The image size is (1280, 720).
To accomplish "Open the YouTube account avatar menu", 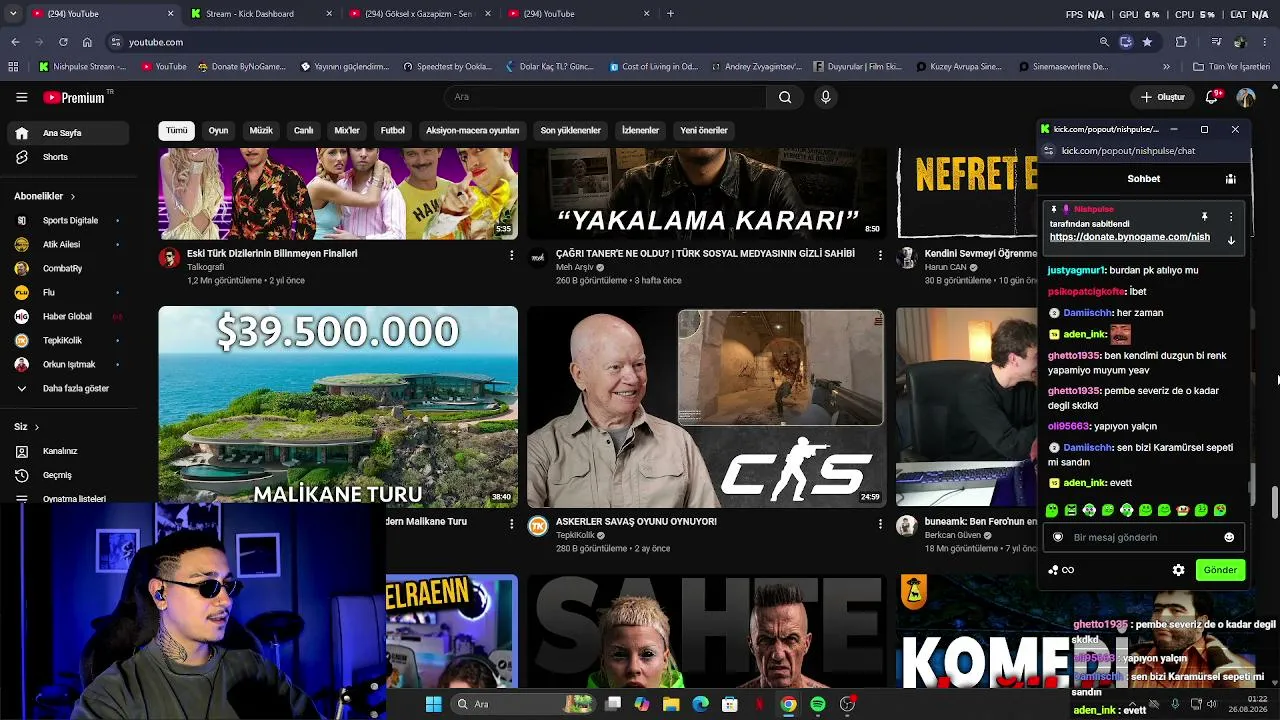I will pyautogui.click(x=1245, y=97).
